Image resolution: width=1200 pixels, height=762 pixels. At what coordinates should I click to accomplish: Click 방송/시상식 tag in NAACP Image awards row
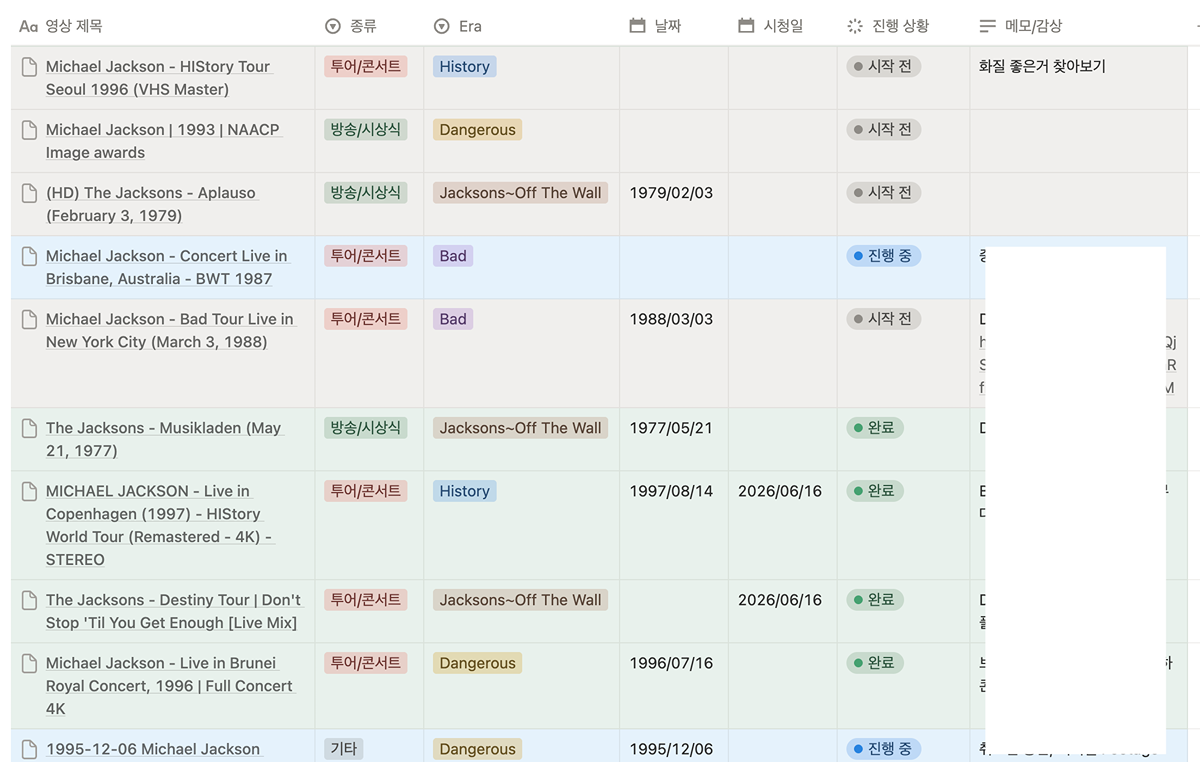pos(365,129)
